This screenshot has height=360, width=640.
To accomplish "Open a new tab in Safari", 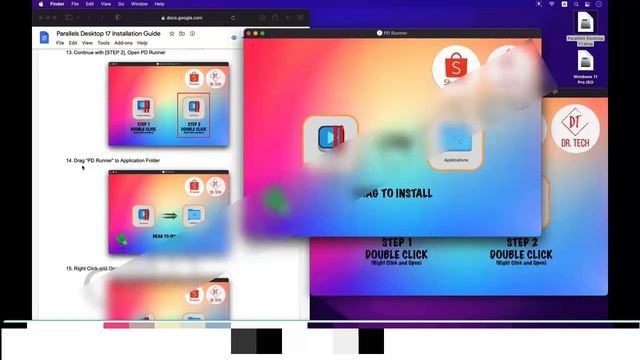I will [288, 18].
